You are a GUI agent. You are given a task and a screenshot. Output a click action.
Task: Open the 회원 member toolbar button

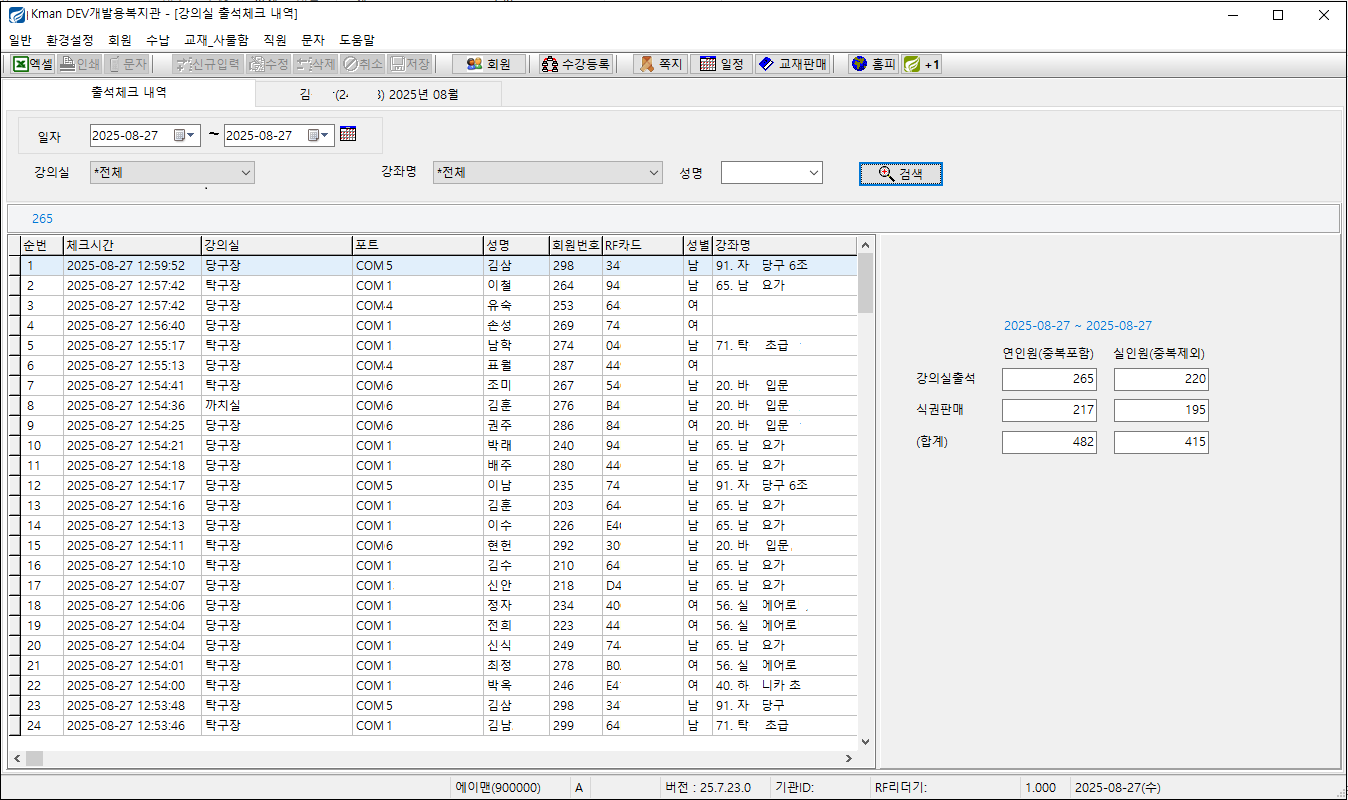488,64
